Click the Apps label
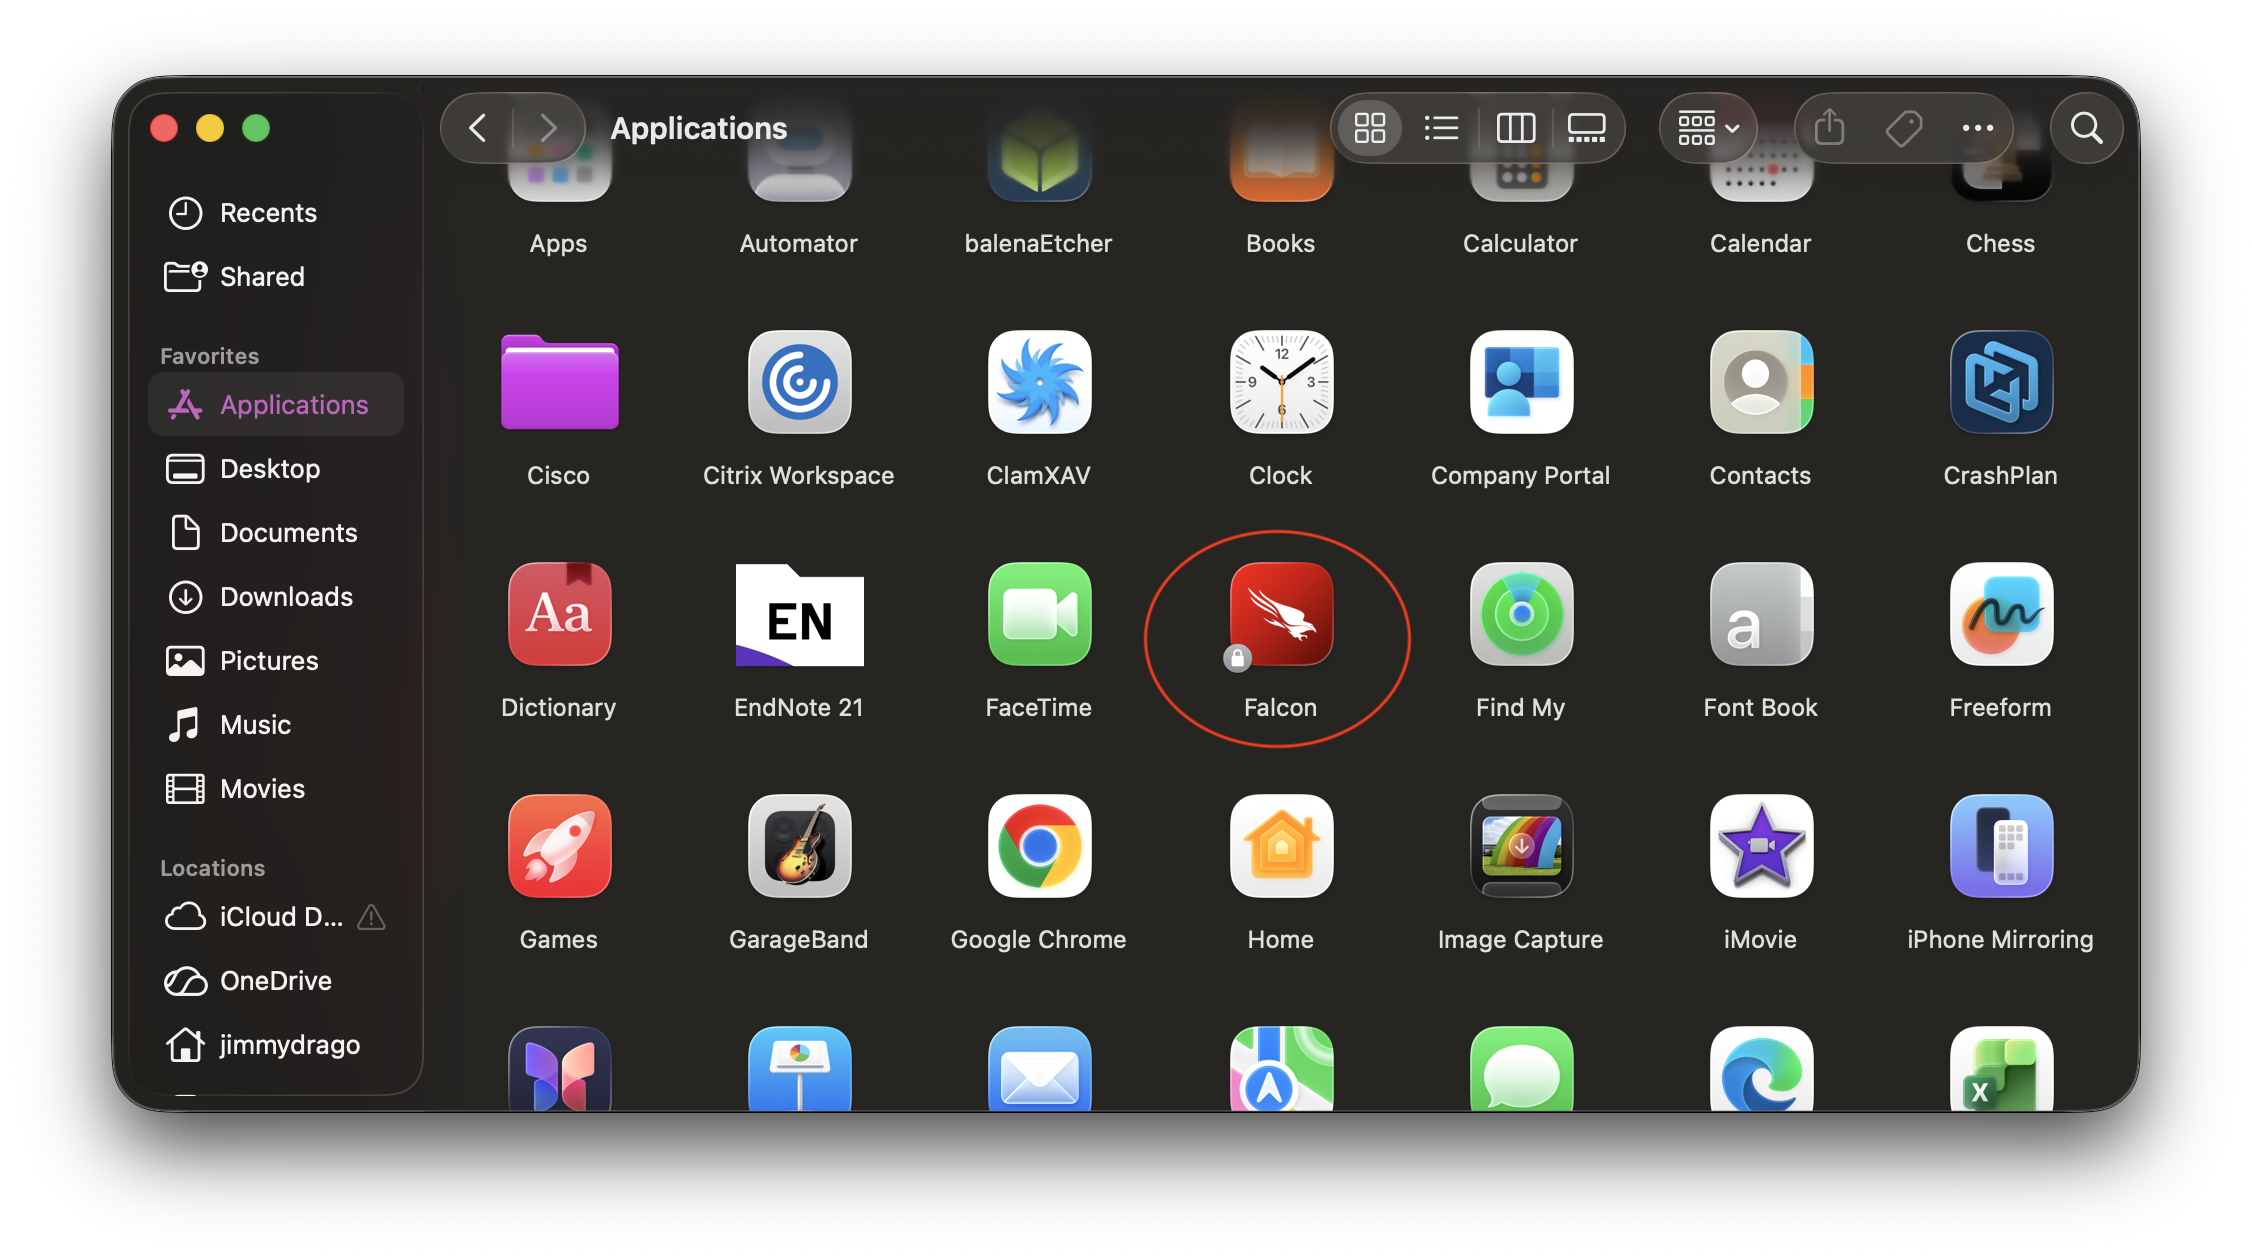The image size is (2252, 1260). (x=558, y=244)
